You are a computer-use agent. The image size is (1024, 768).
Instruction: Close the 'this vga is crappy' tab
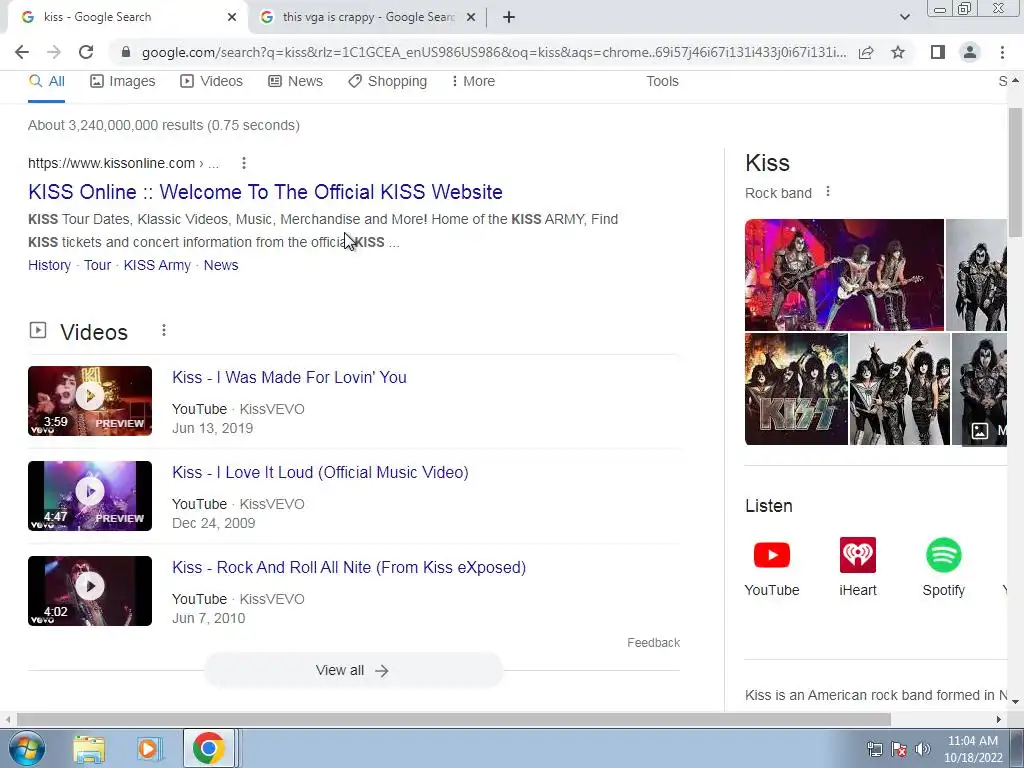pos(471,18)
